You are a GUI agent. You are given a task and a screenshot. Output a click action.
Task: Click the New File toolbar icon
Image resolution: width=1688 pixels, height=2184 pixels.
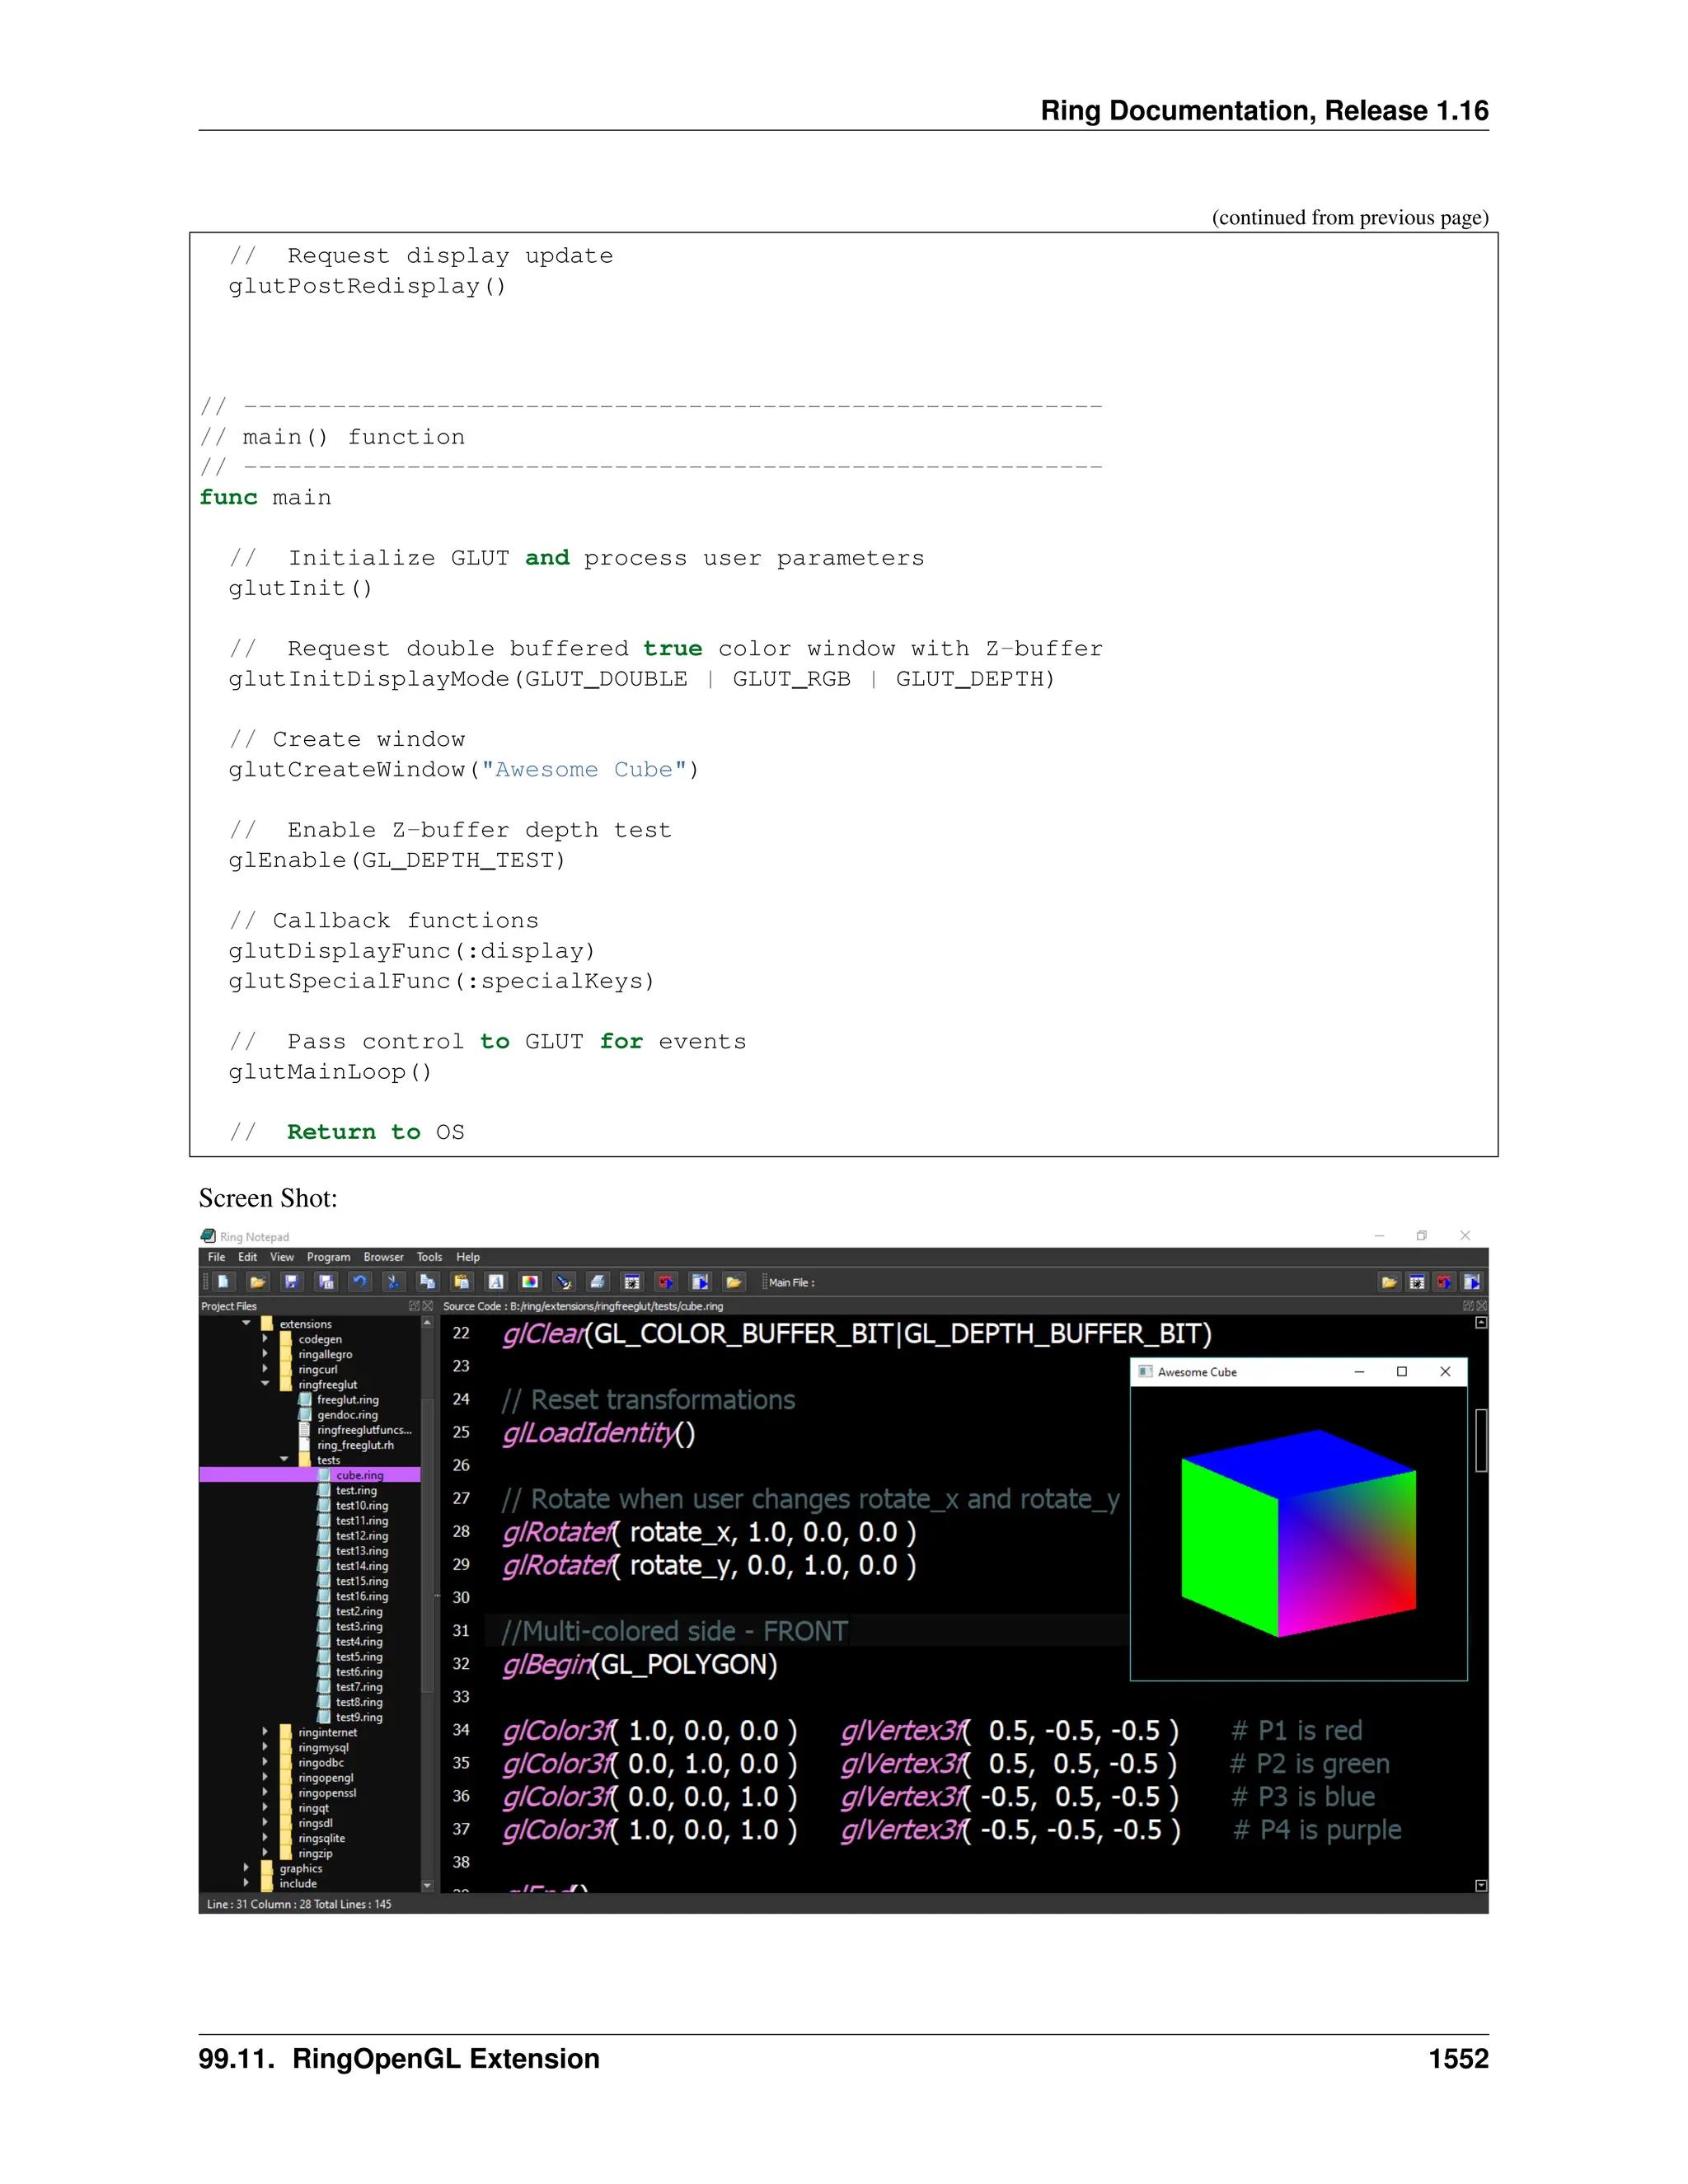(223, 1282)
